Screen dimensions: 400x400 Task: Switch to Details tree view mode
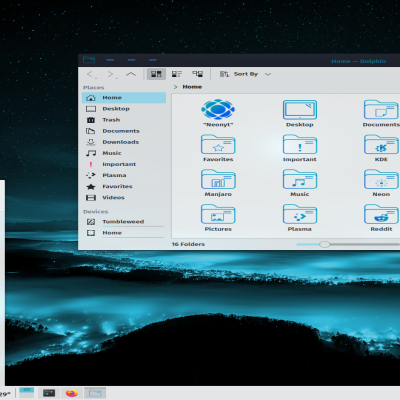point(198,74)
